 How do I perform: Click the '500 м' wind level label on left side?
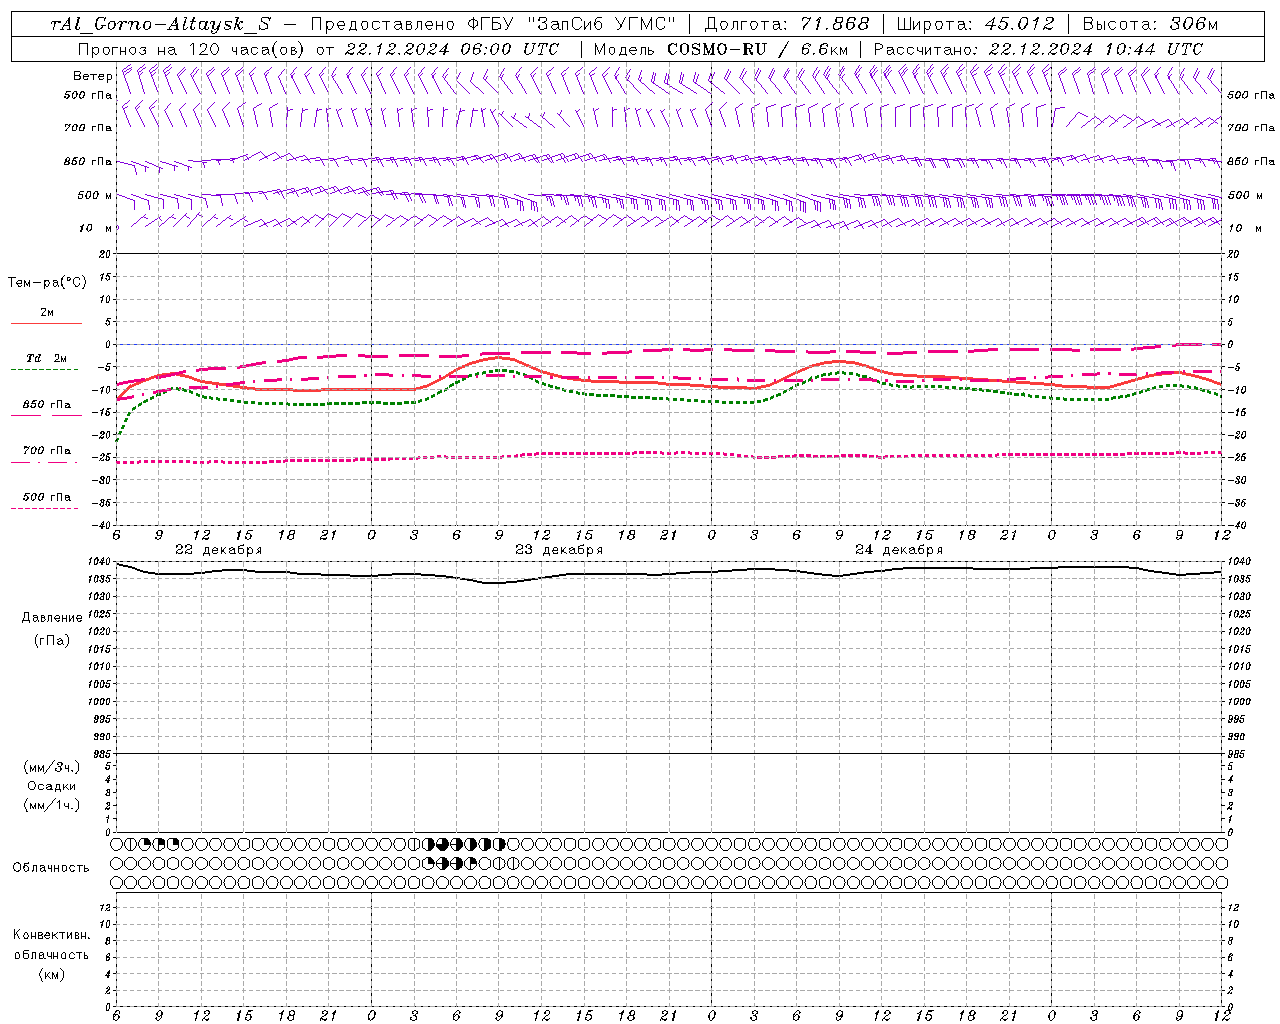coord(95,196)
